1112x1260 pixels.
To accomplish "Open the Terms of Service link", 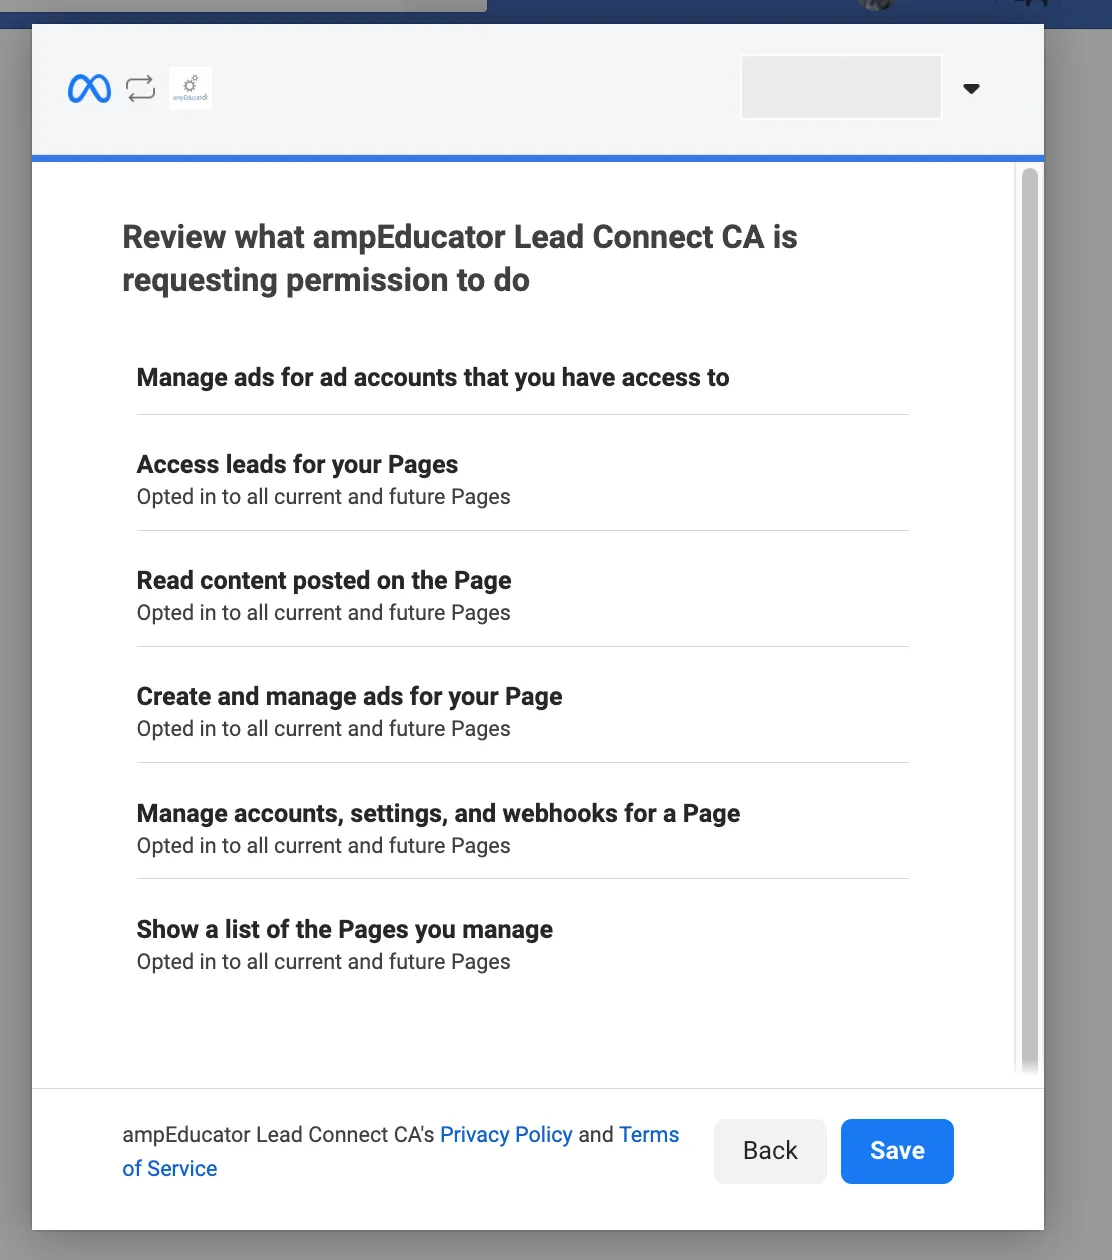I will [x=649, y=1135].
